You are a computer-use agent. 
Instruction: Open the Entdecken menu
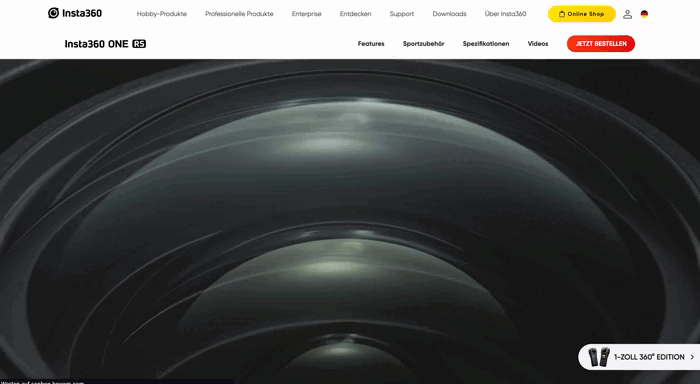(x=355, y=14)
